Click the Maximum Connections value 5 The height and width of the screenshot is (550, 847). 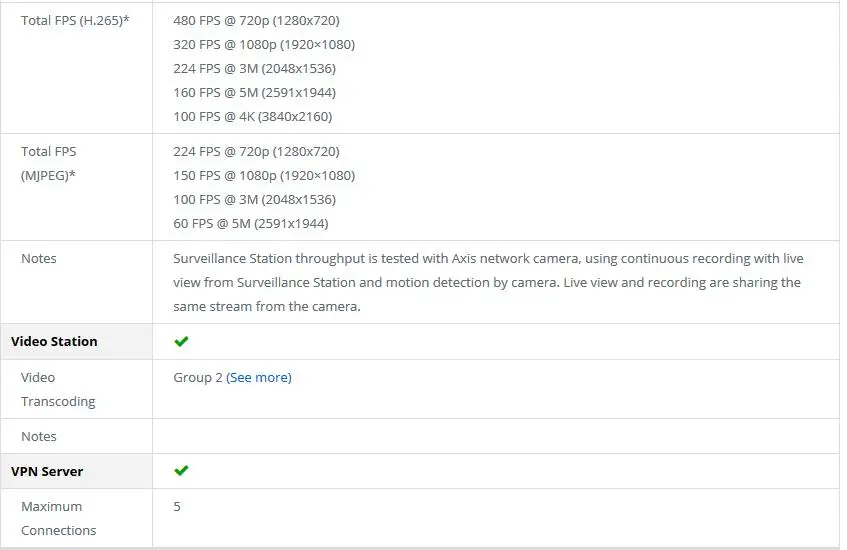click(177, 506)
